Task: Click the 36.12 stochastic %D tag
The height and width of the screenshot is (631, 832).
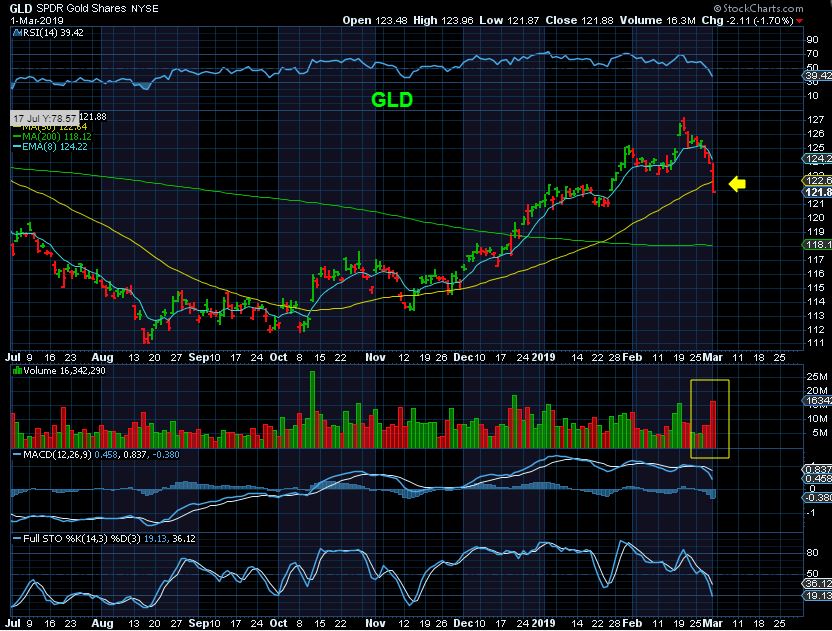Action: (817, 583)
